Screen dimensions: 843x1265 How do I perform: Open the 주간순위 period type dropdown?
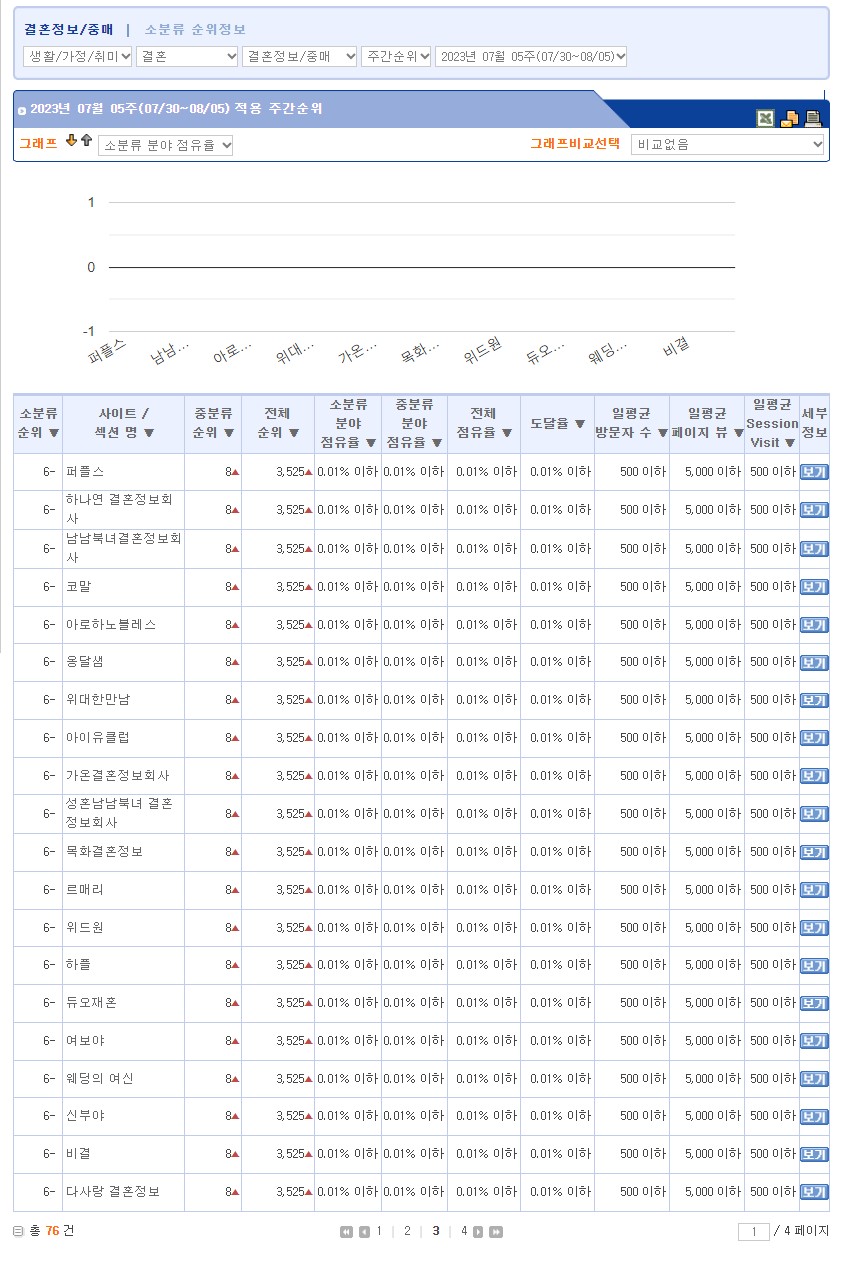[x=396, y=56]
